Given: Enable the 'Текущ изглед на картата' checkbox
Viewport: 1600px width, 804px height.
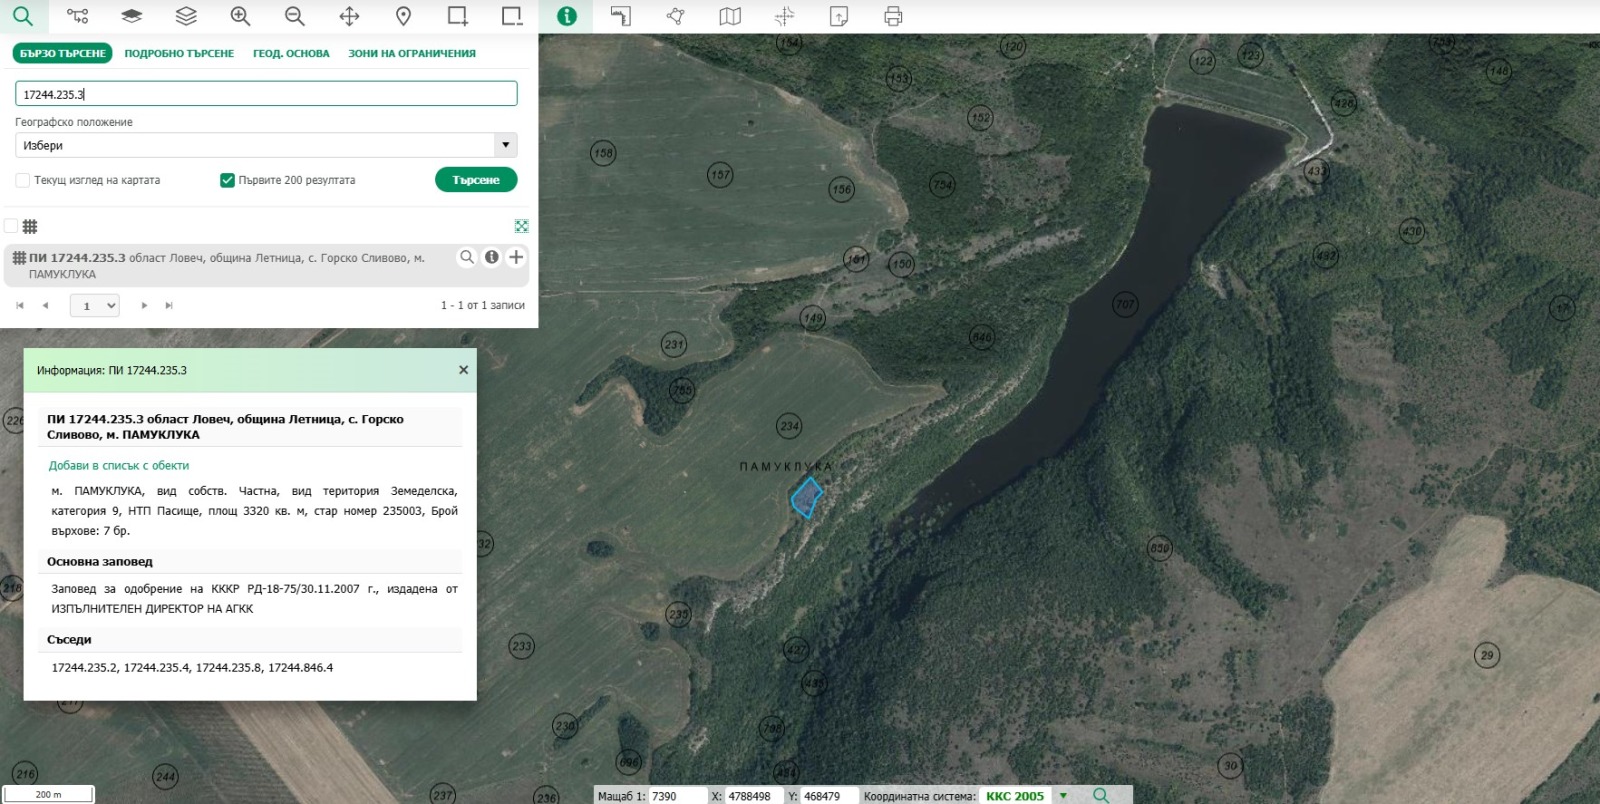Looking at the screenshot, I should 22,180.
